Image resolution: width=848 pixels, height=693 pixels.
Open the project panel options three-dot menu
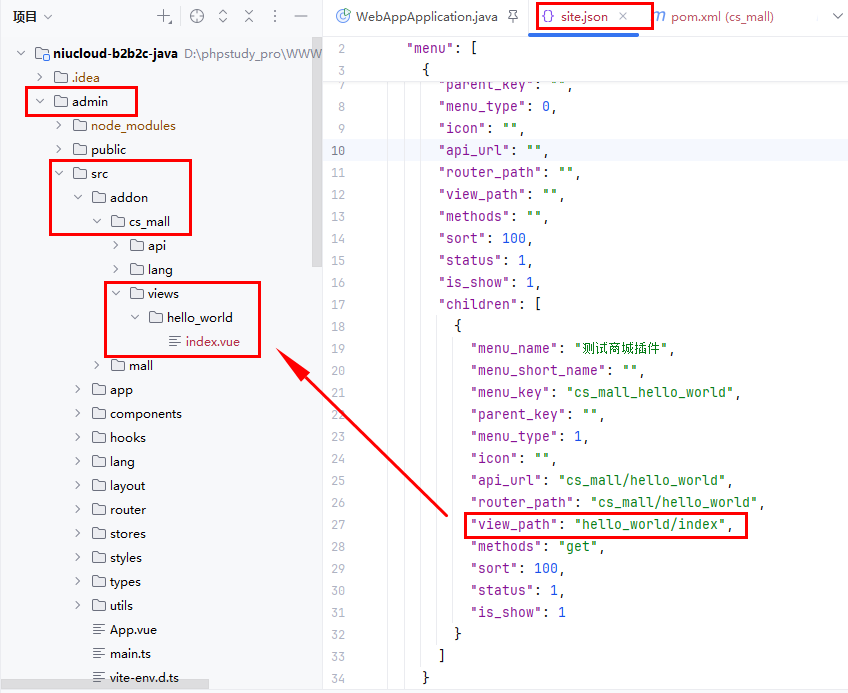pyautogui.click(x=275, y=17)
